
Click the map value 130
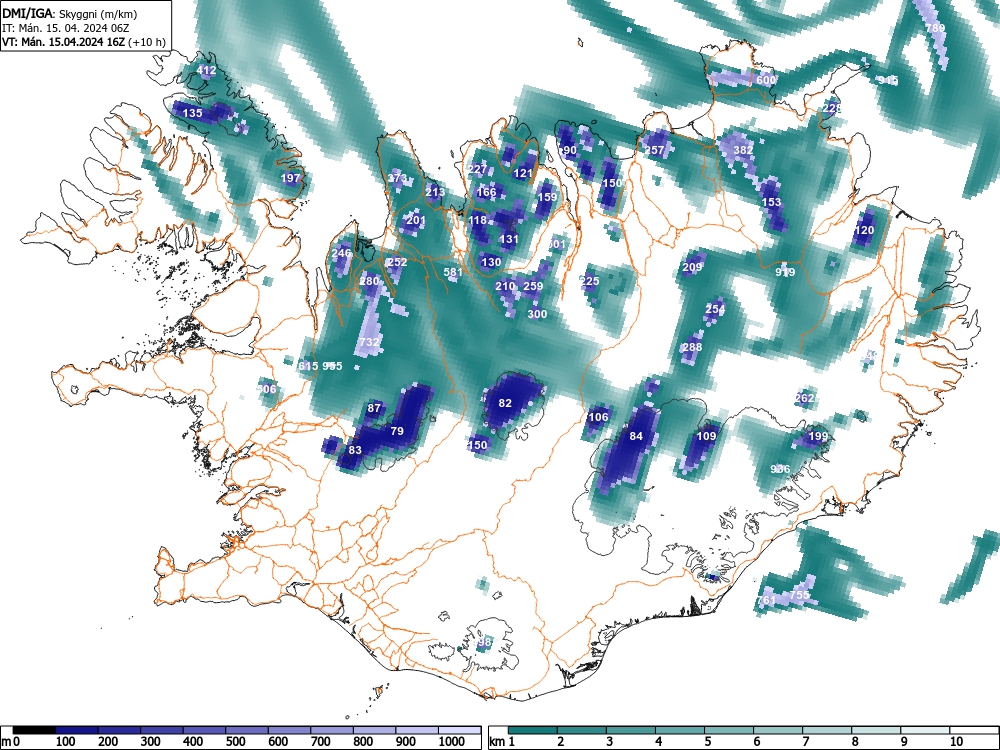[491, 262]
